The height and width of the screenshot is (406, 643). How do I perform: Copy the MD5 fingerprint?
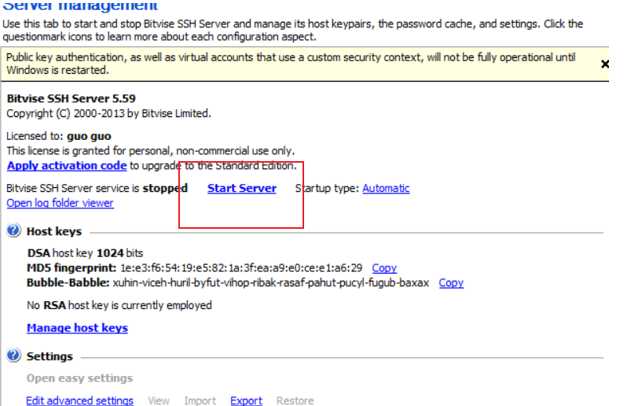pos(384,268)
